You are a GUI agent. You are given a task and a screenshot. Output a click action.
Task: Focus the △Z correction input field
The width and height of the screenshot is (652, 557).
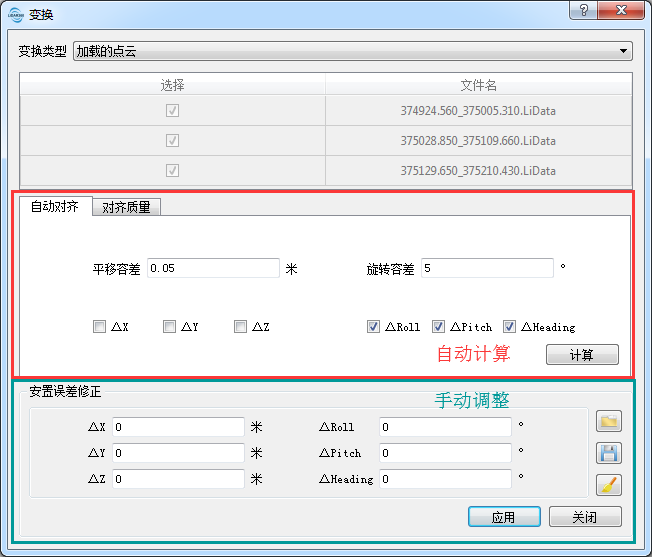point(178,479)
